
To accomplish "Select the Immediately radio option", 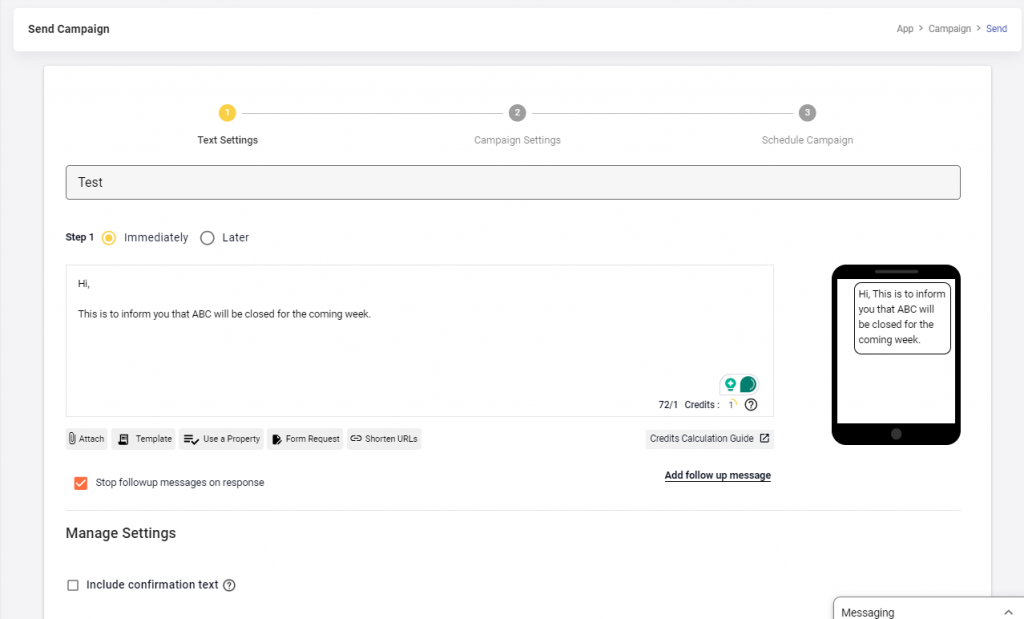I will (108, 237).
